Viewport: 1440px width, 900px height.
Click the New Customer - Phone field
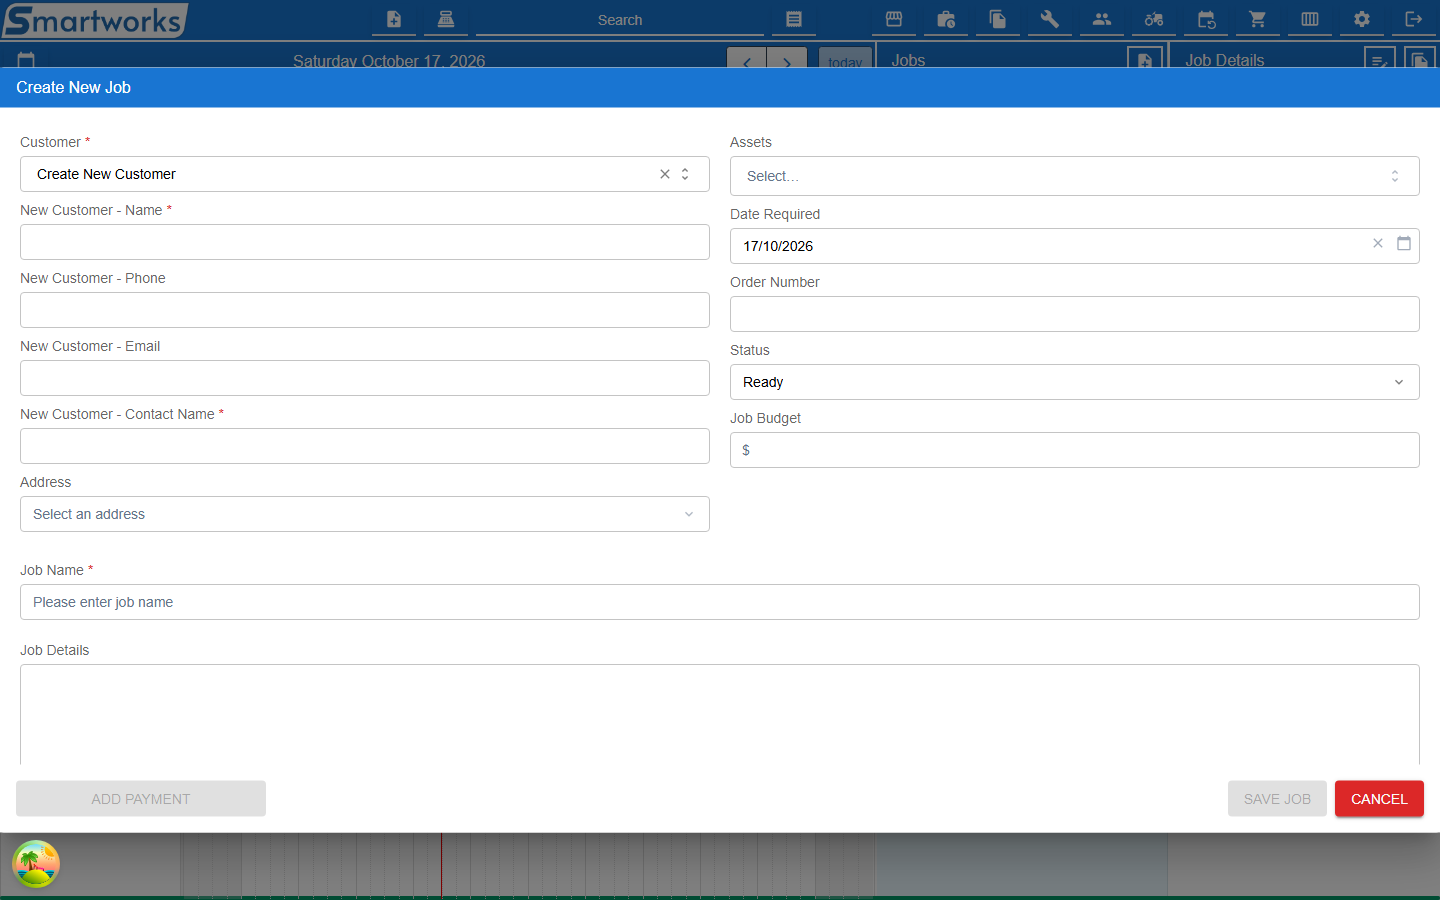(x=365, y=310)
